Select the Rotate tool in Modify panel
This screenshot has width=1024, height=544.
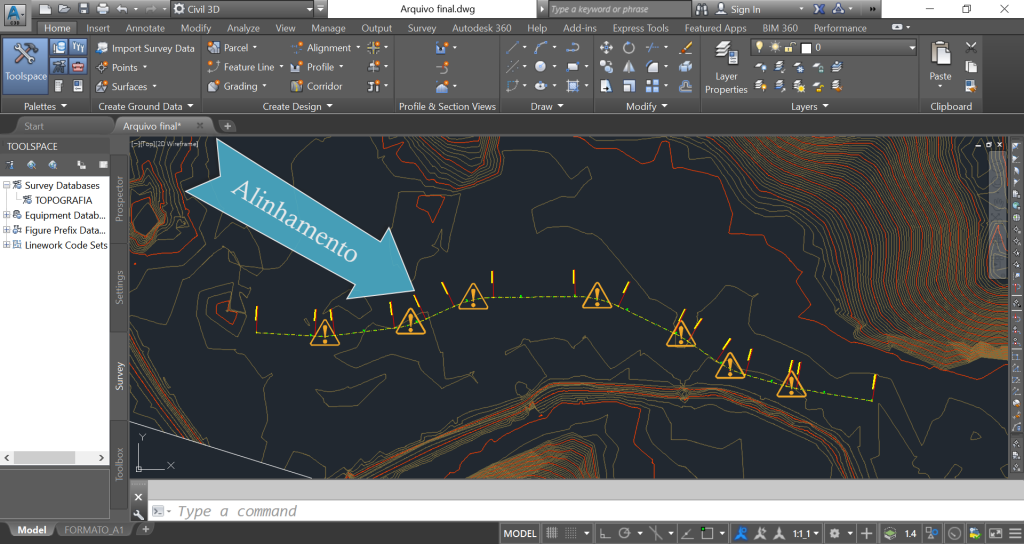[x=629, y=48]
